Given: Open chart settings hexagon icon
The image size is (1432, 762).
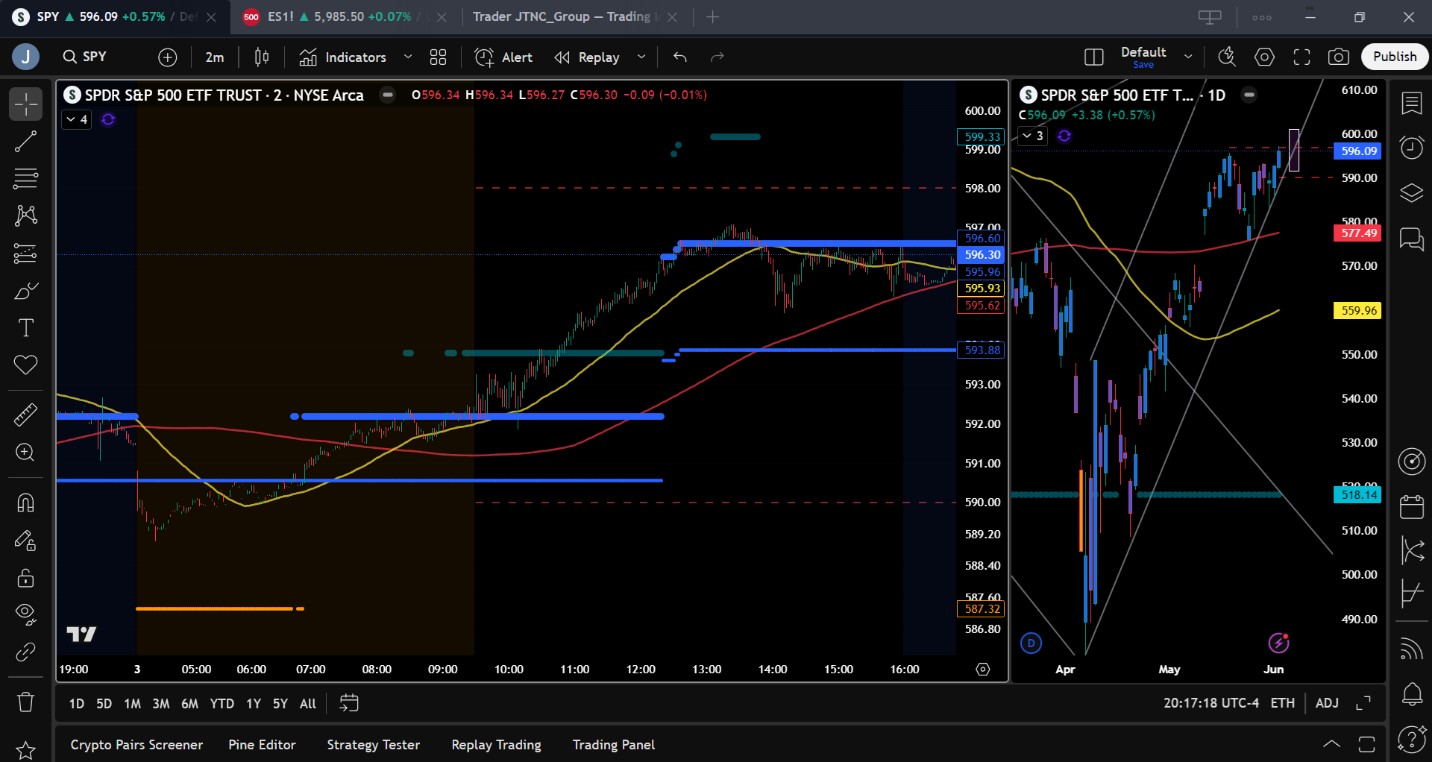Looking at the screenshot, I should pyautogui.click(x=1264, y=57).
